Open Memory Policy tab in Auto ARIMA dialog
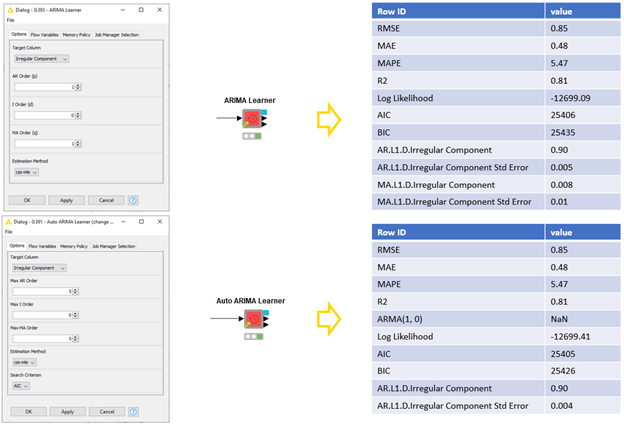The image size is (624, 425). click(74, 246)
